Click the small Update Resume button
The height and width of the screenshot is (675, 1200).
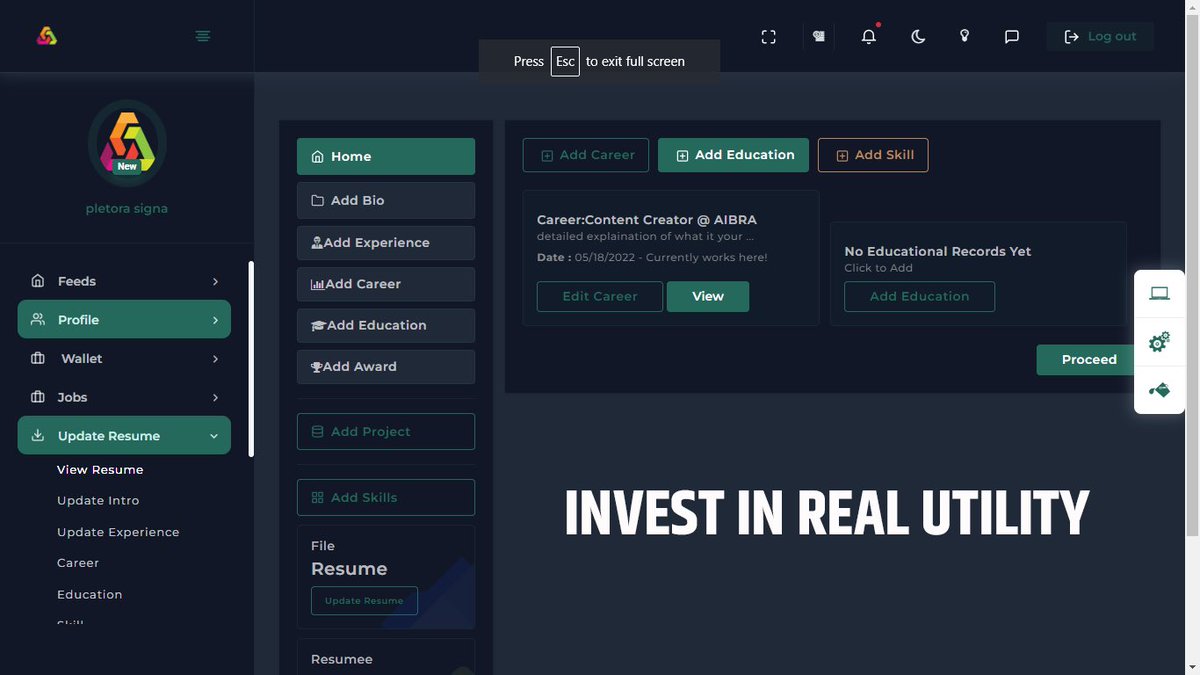coord(364,601)
